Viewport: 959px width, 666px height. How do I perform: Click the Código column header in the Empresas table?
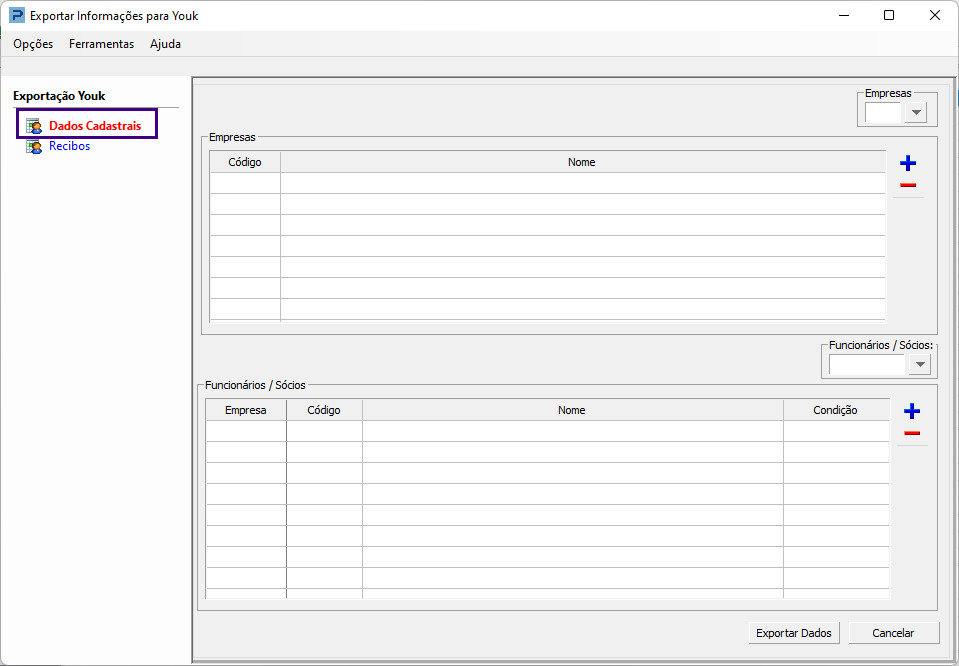tap(245, 162)
